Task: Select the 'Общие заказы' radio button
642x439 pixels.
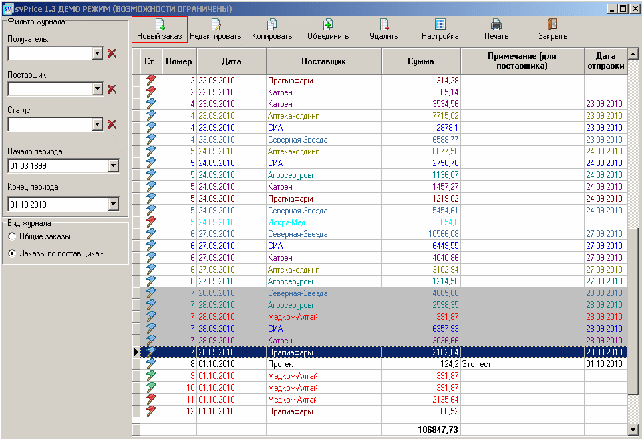Action: point(12,237)
